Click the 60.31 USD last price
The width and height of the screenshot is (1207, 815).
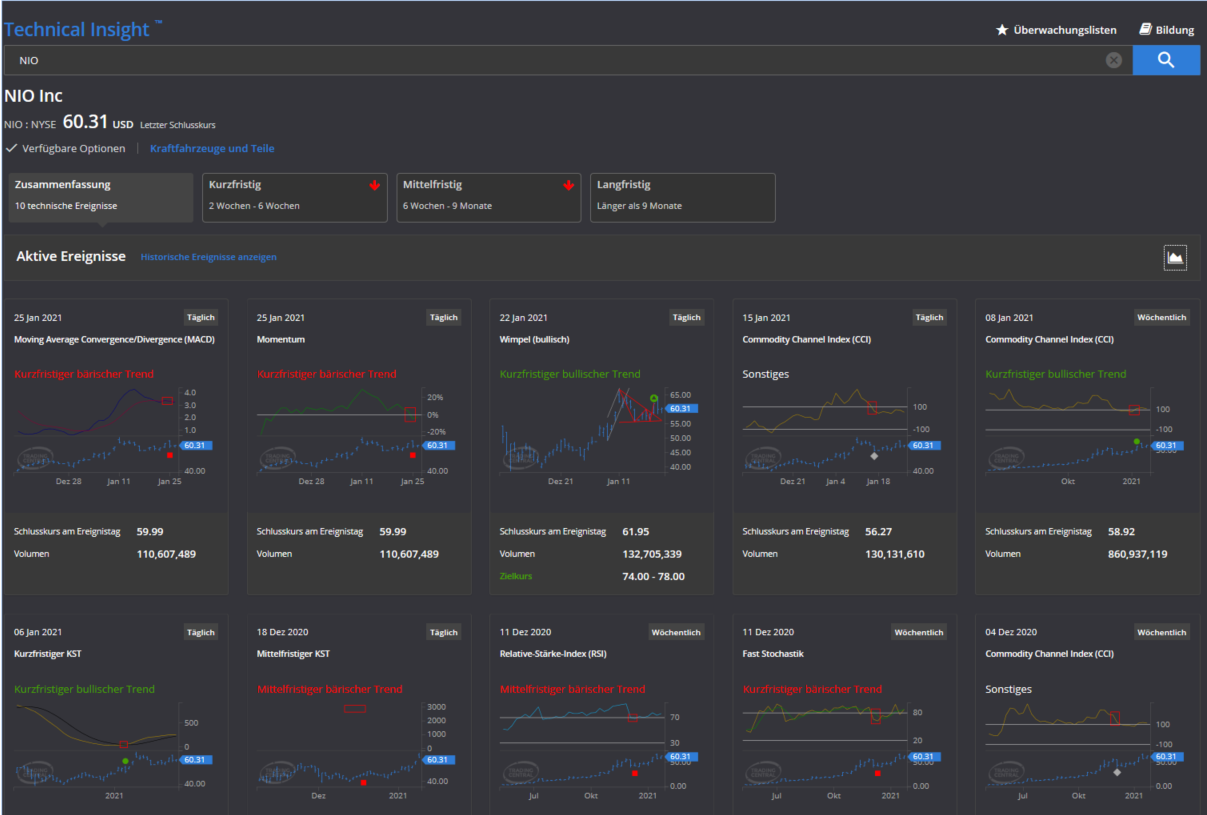click(x=98, y=122)
